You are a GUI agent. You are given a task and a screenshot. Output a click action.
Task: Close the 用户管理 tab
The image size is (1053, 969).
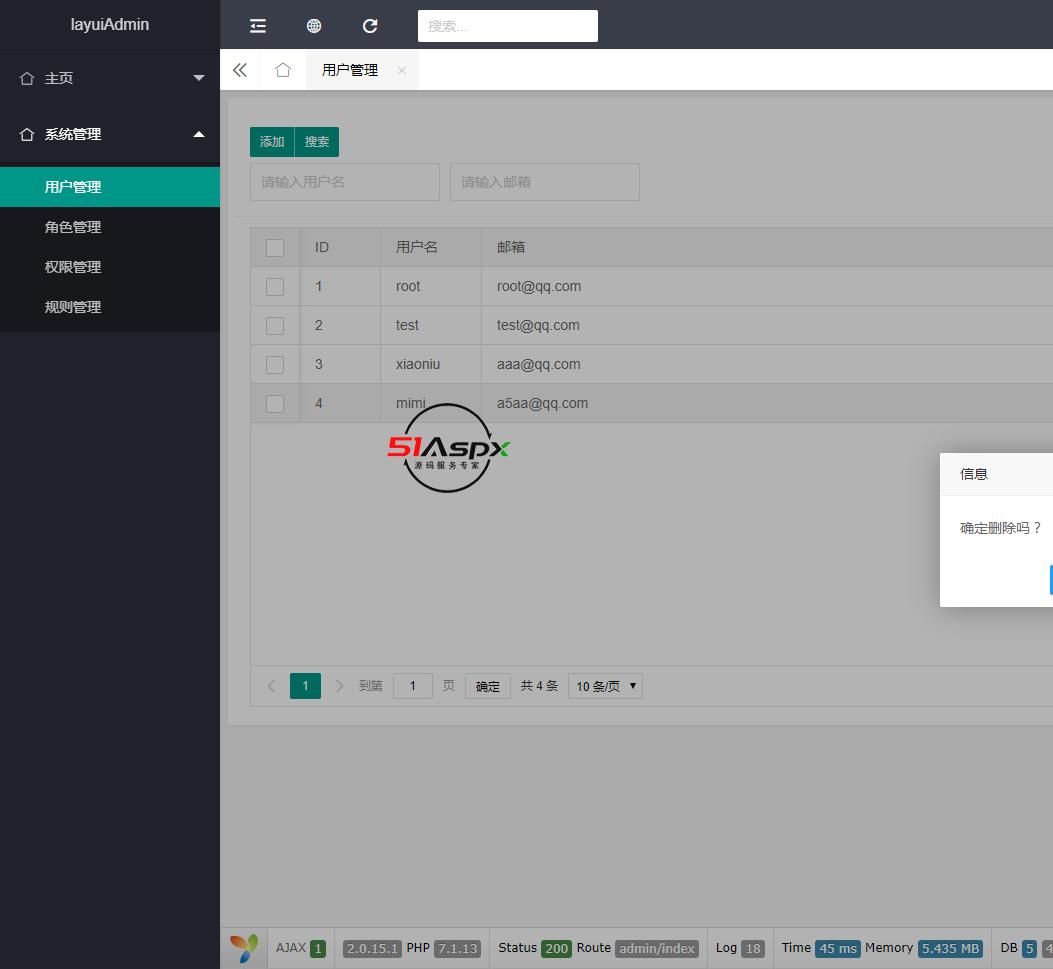(402, 70)
